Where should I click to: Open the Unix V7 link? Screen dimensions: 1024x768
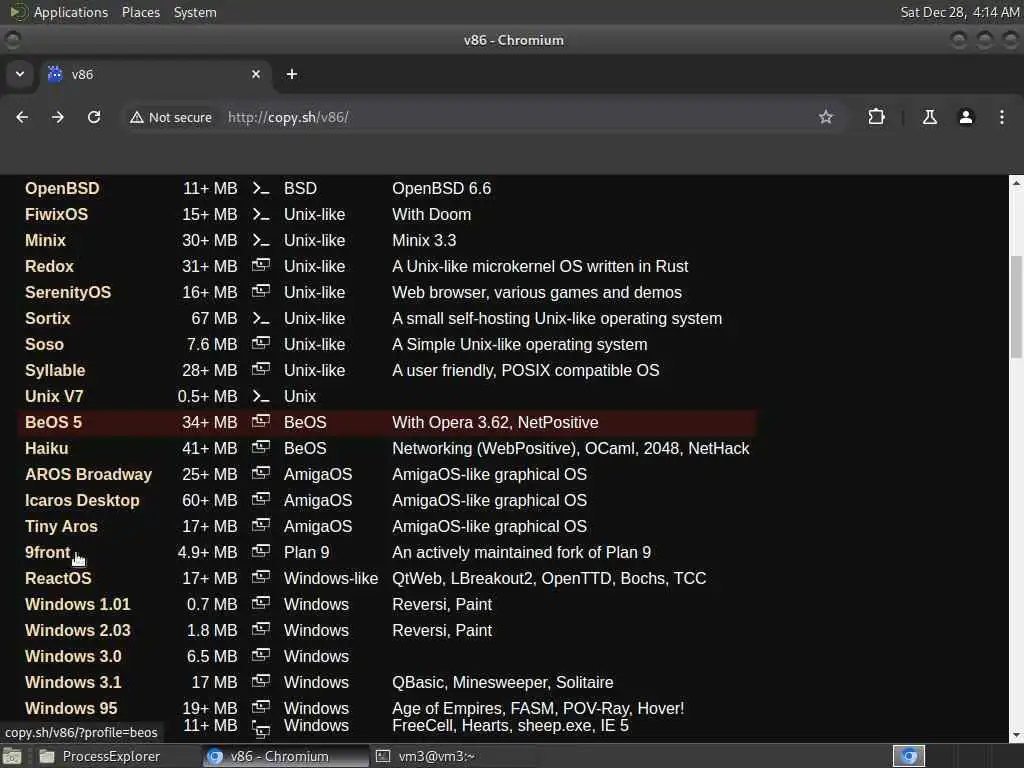pos(54,396)
